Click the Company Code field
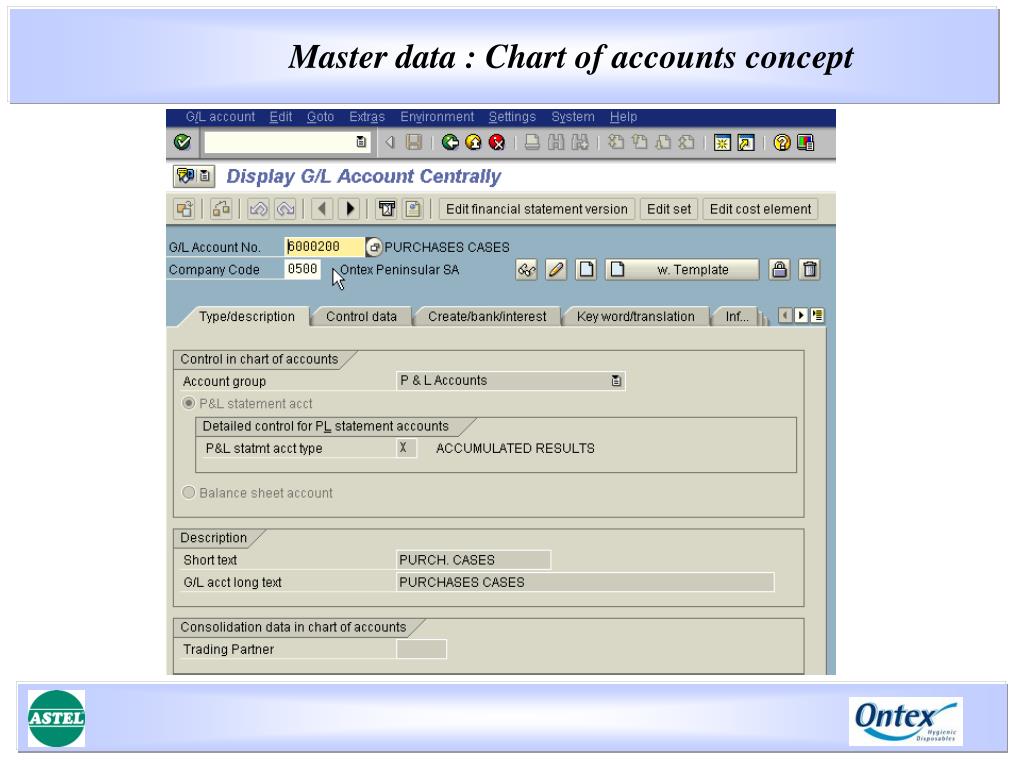This screenshot has width=1024, height=768. coord(302,269)
